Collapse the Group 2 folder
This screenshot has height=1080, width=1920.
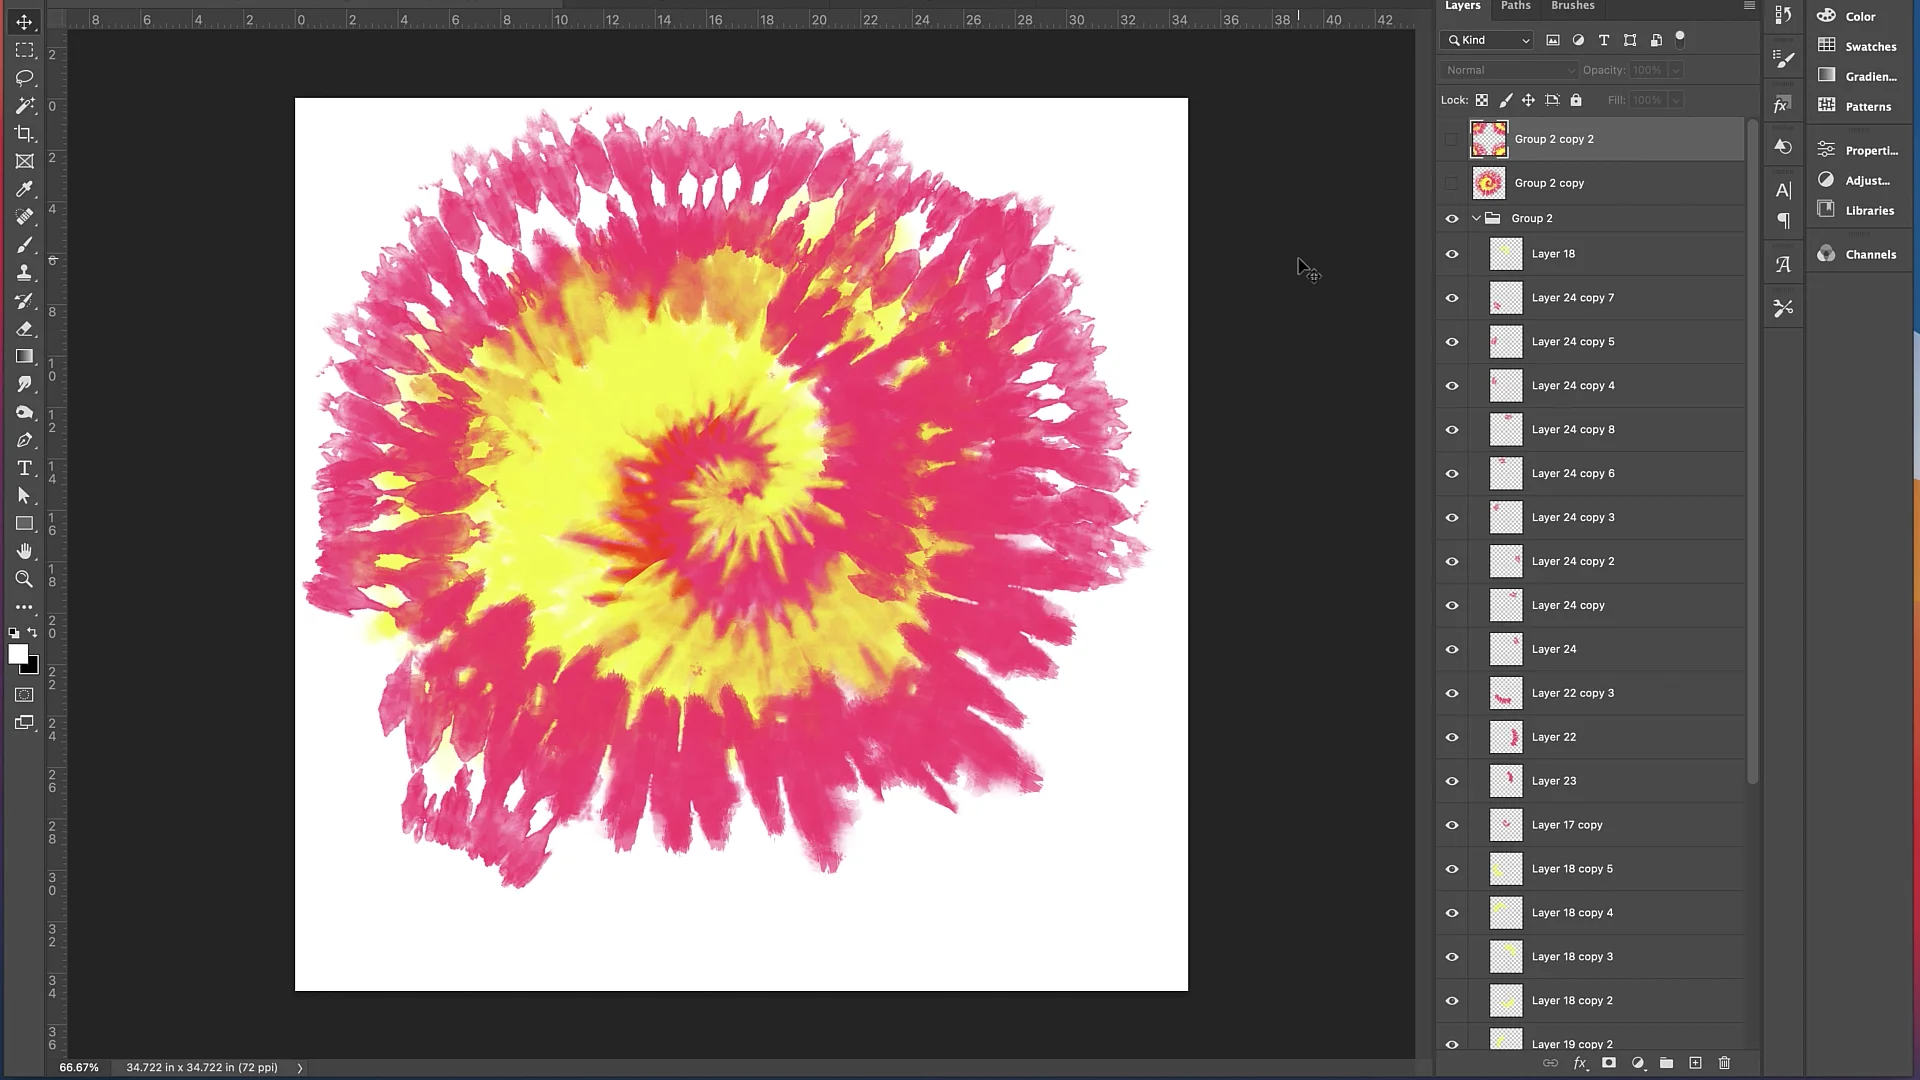click(x=1476, y=218)
